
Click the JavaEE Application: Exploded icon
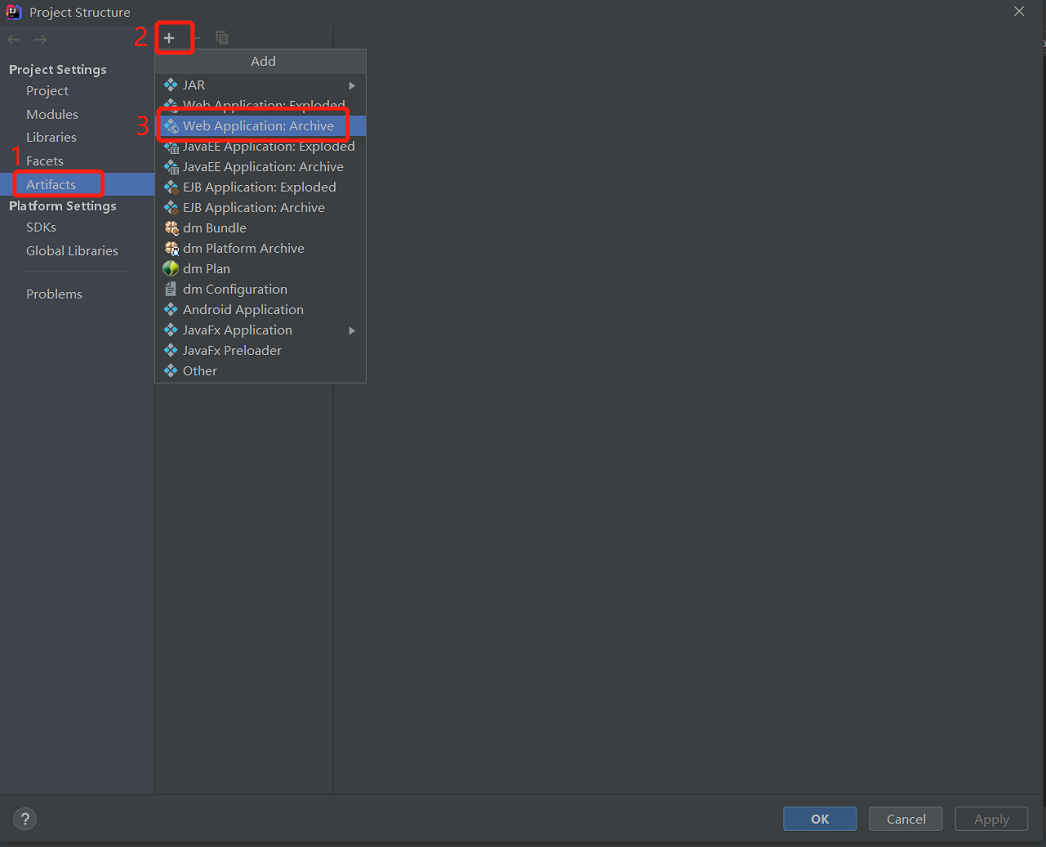point(171,147)
